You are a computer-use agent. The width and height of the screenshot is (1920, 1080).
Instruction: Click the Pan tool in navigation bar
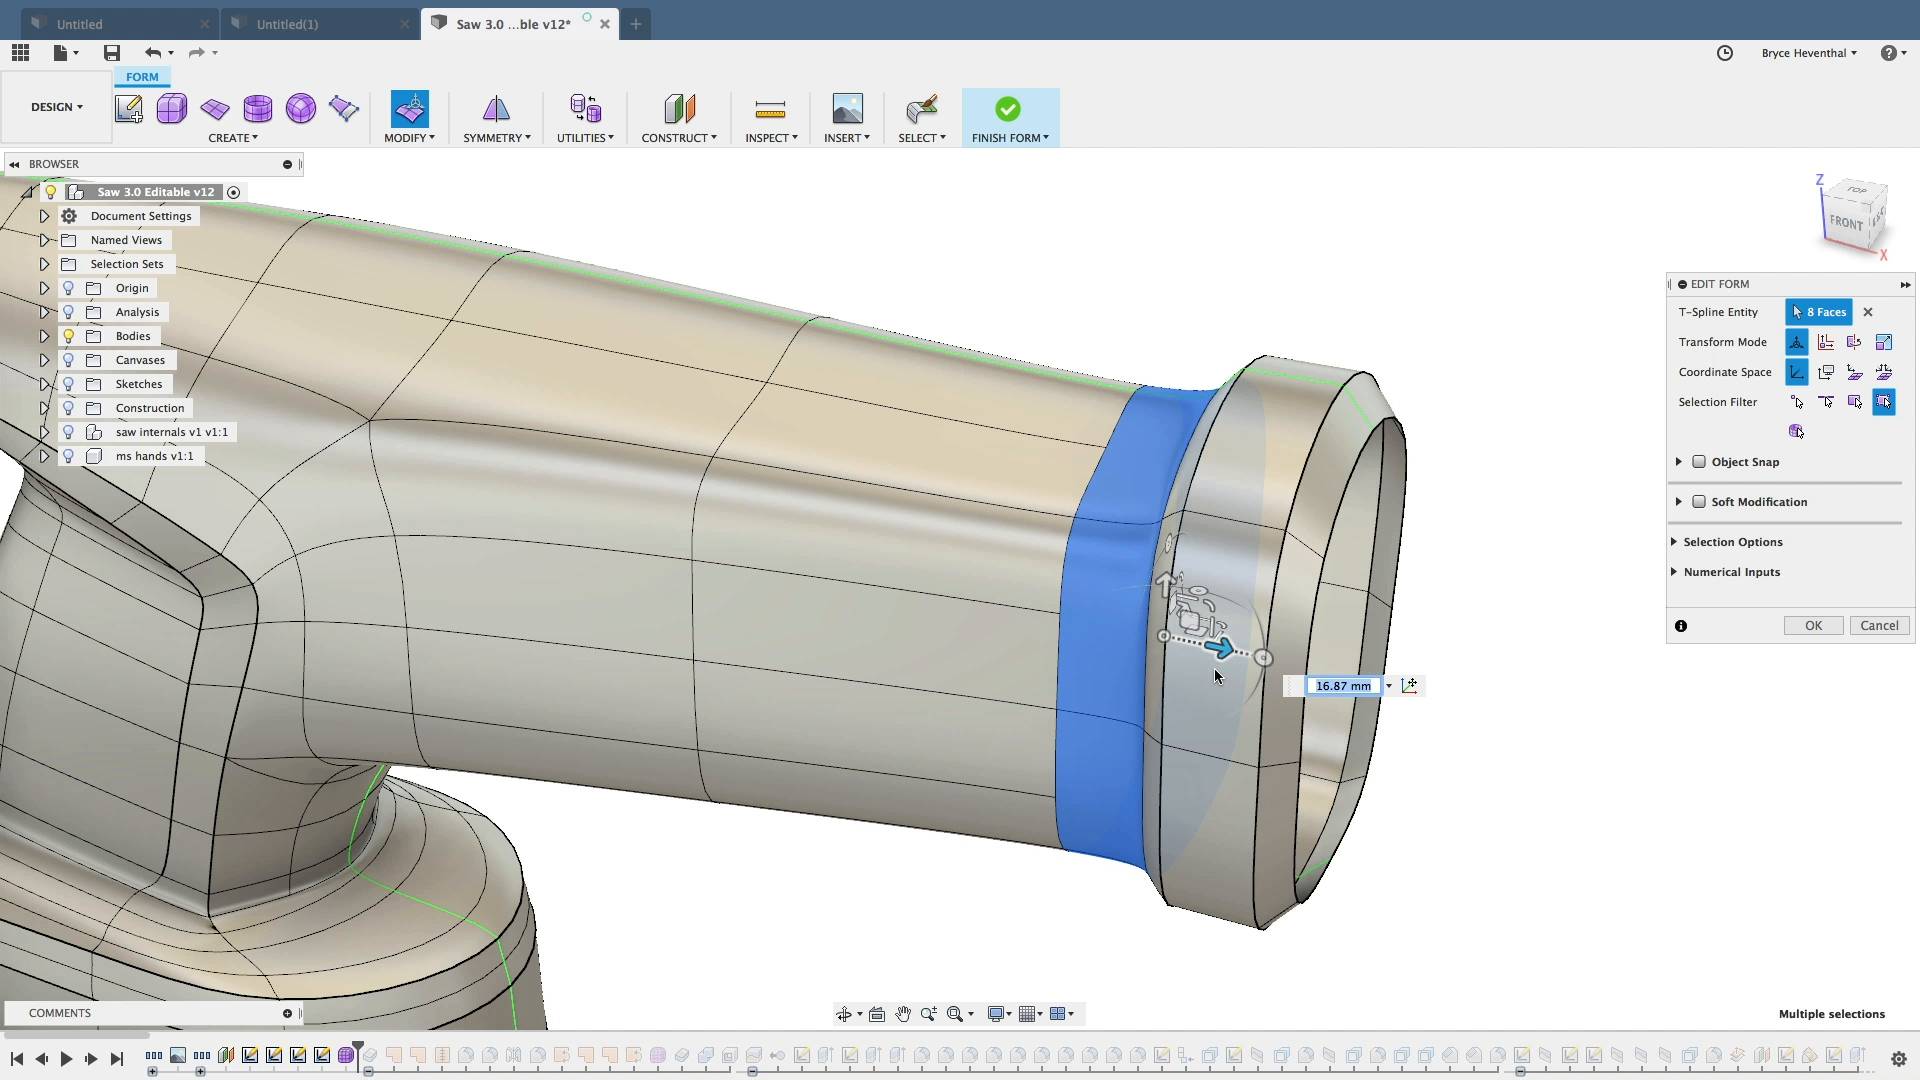click(x=903, y=1013)
